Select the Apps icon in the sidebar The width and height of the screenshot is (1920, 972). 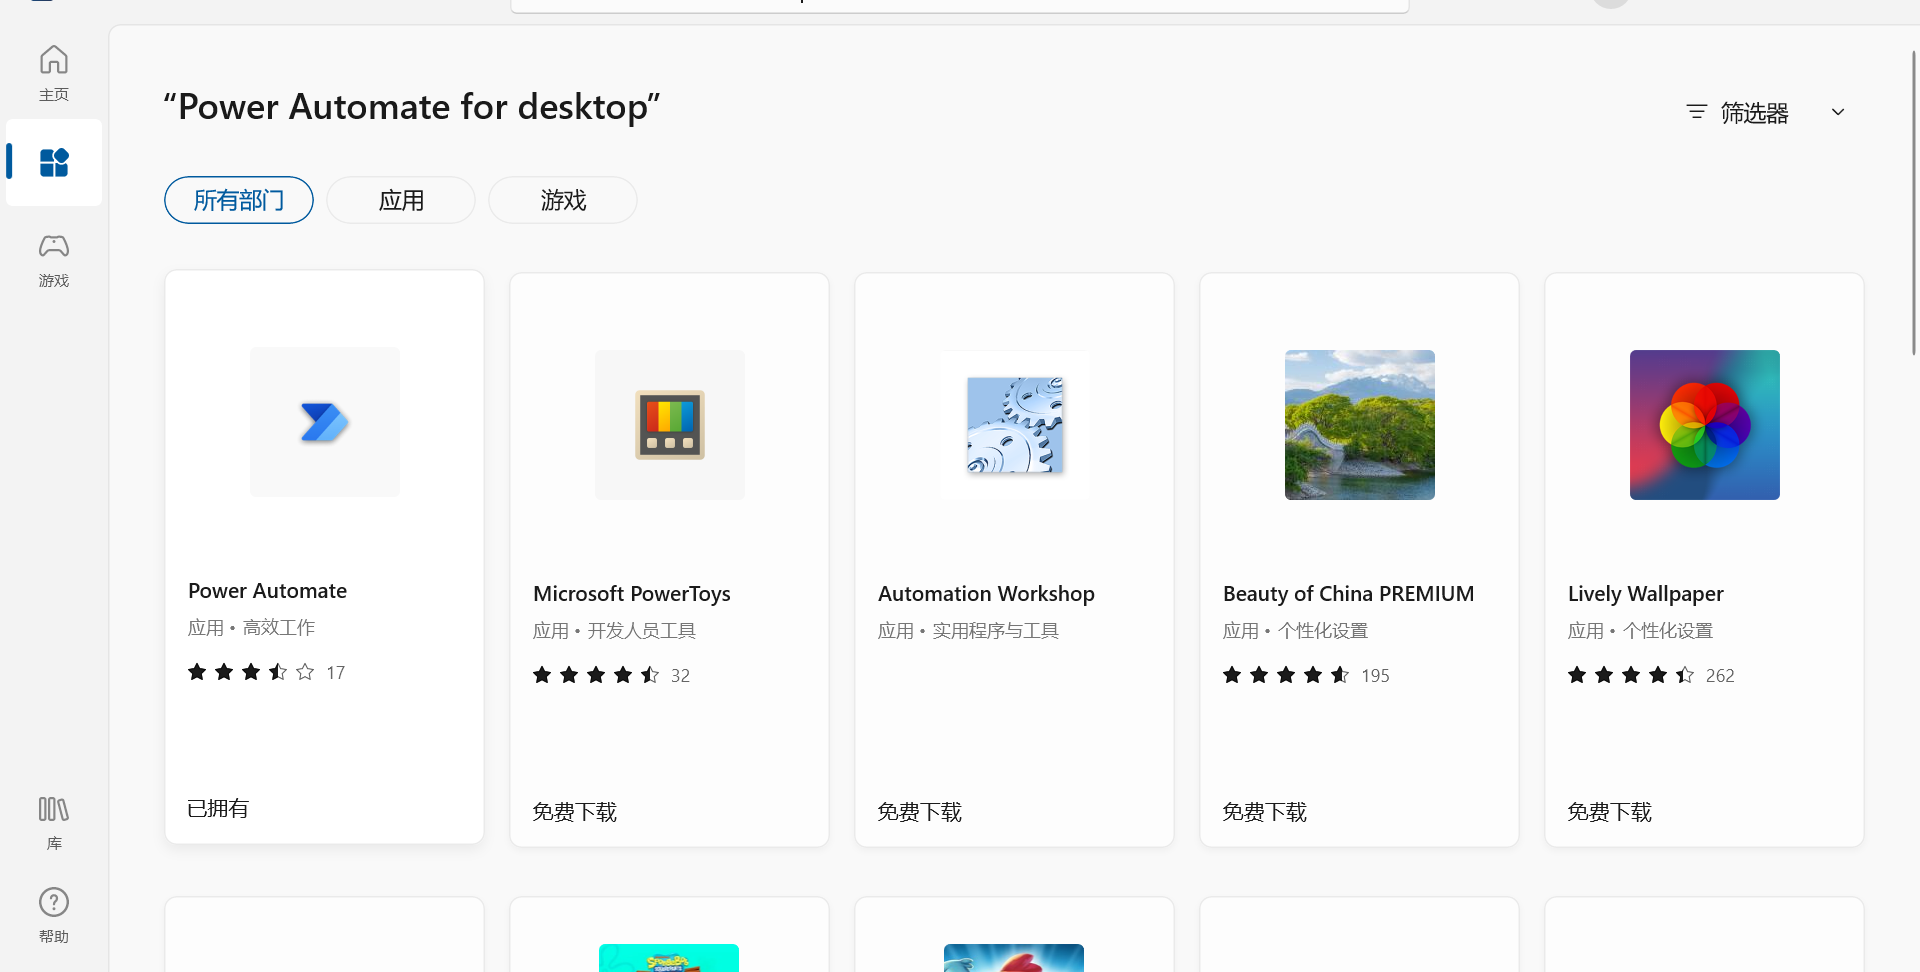coord(53,163)
